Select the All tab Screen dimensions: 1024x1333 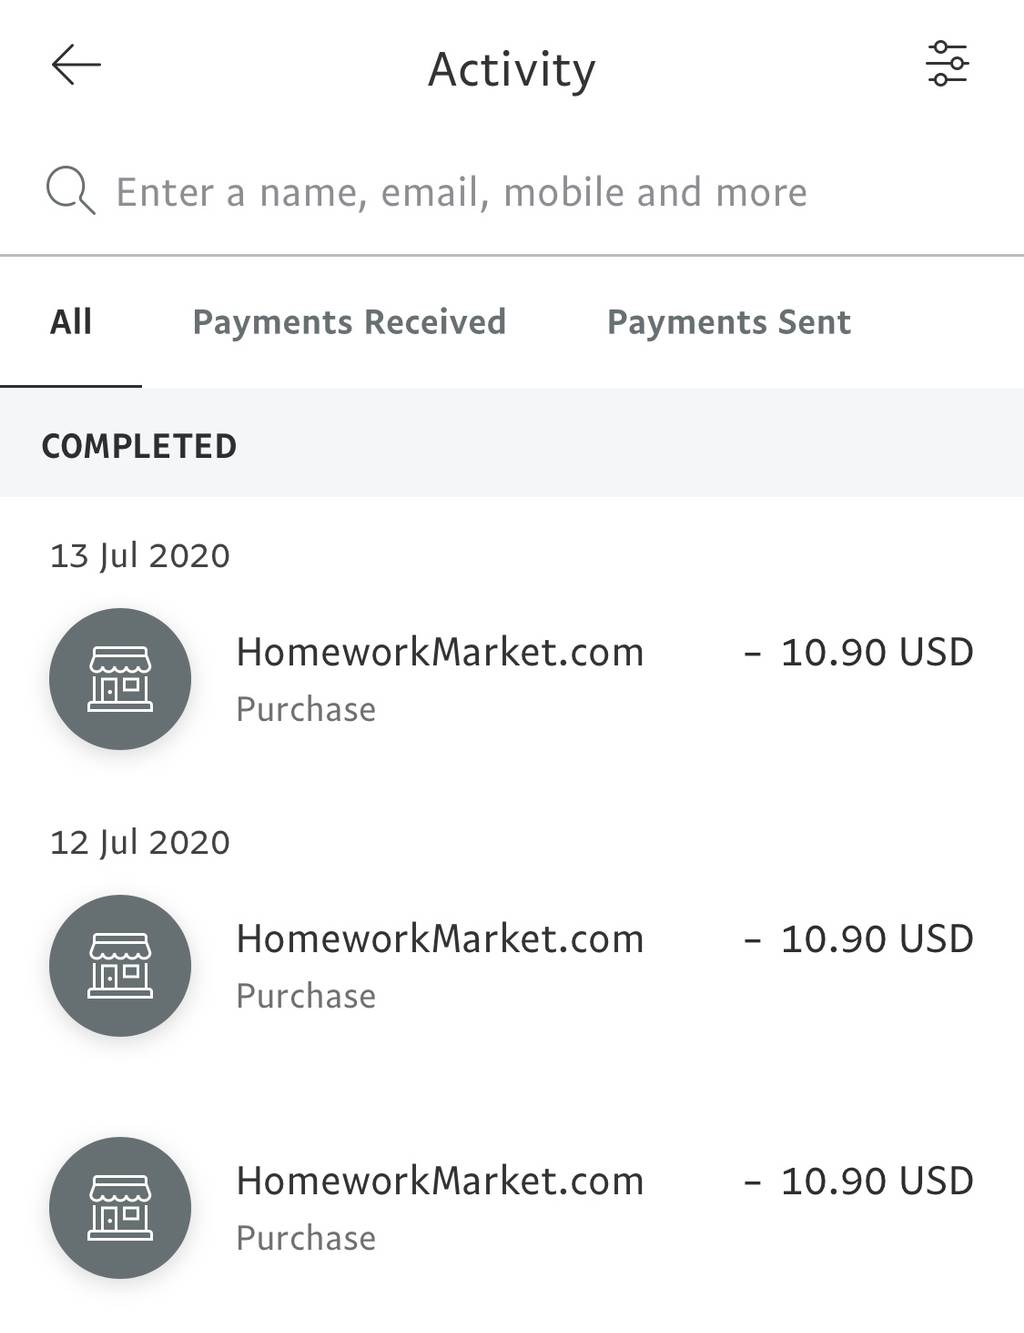coord(71,322)
